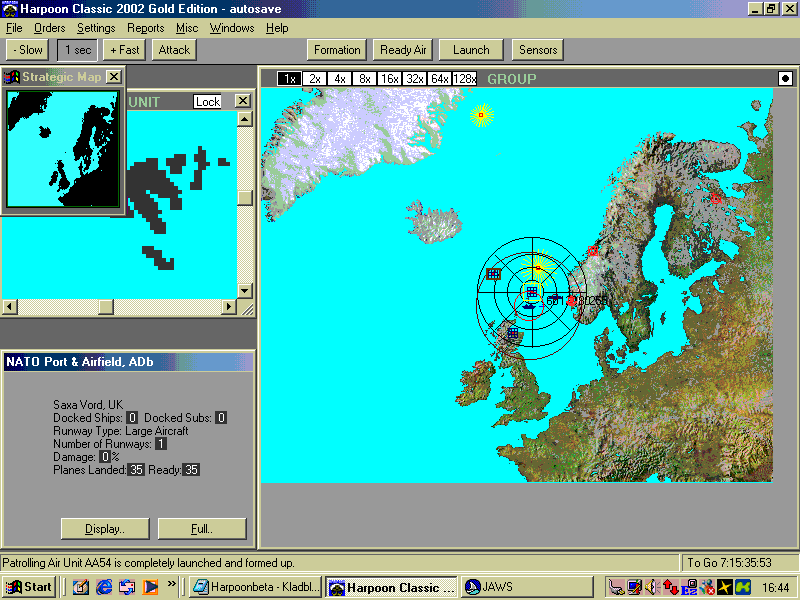Image resolution: width=800 pixels, height=600 pixels.
Task: Click the Display.. button
Action: click(105, 529)
